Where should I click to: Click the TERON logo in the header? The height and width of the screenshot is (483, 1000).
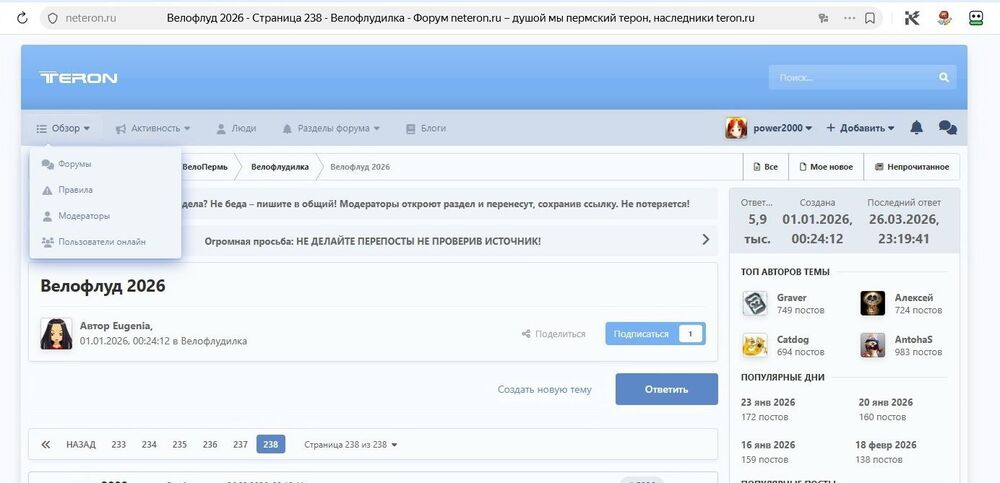pos(78,78)
